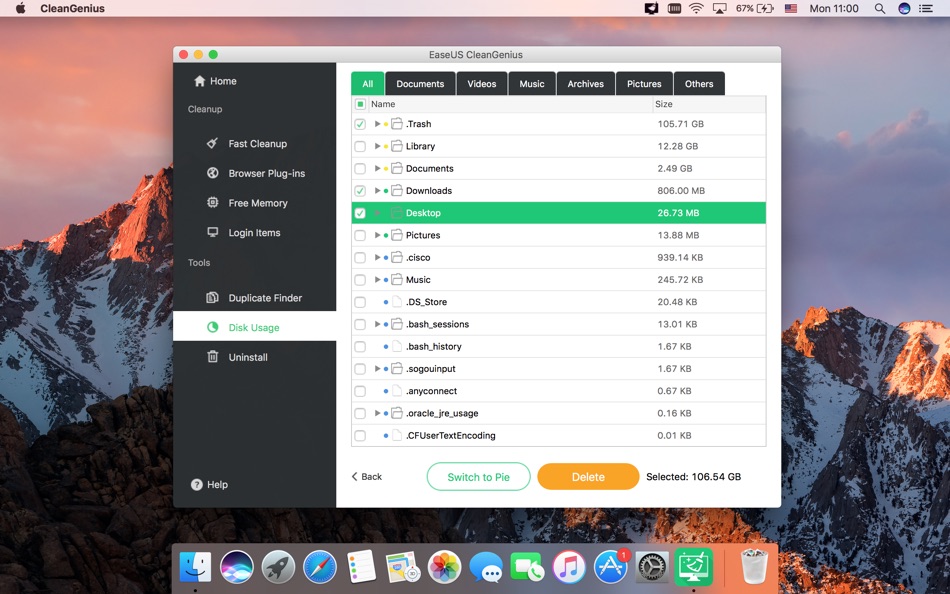Check the Pictures folder checkbox
Viewport: 950px width, 594px height.
(x=360, y=235)
